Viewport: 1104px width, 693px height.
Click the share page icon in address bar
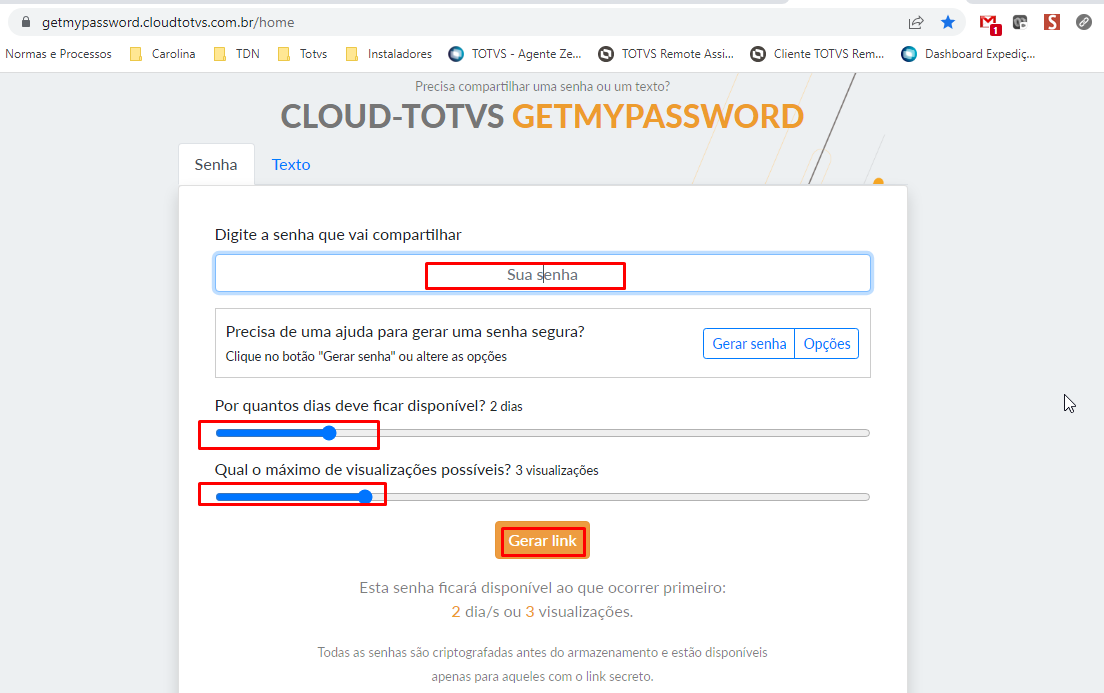click(x=915, y=23)
